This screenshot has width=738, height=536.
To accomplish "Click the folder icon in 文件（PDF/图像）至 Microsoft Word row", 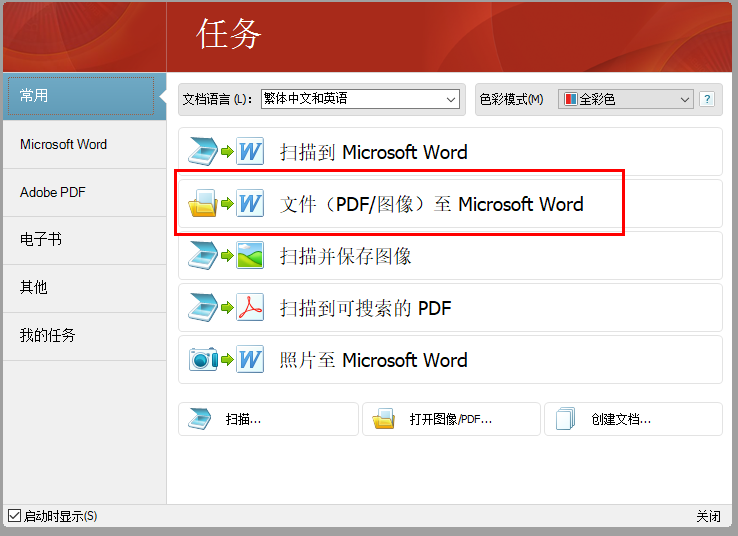I will [203, 203].
